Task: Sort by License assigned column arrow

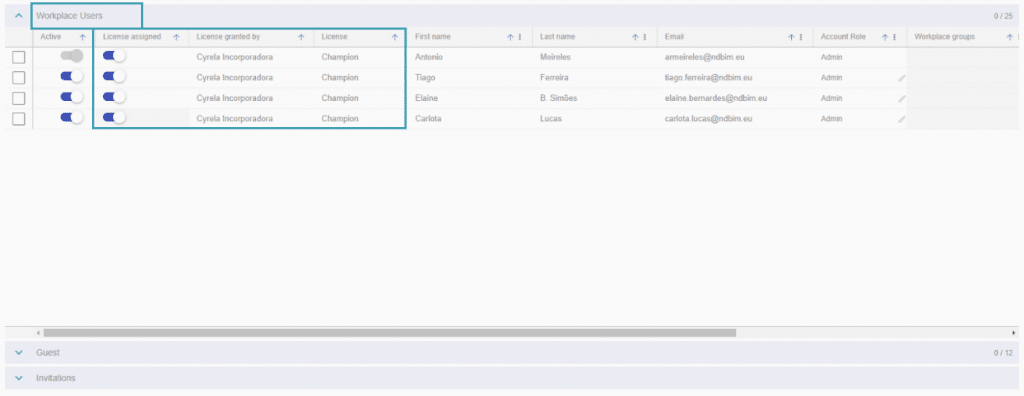Action: pyautogui.click(x=176, y=37)
